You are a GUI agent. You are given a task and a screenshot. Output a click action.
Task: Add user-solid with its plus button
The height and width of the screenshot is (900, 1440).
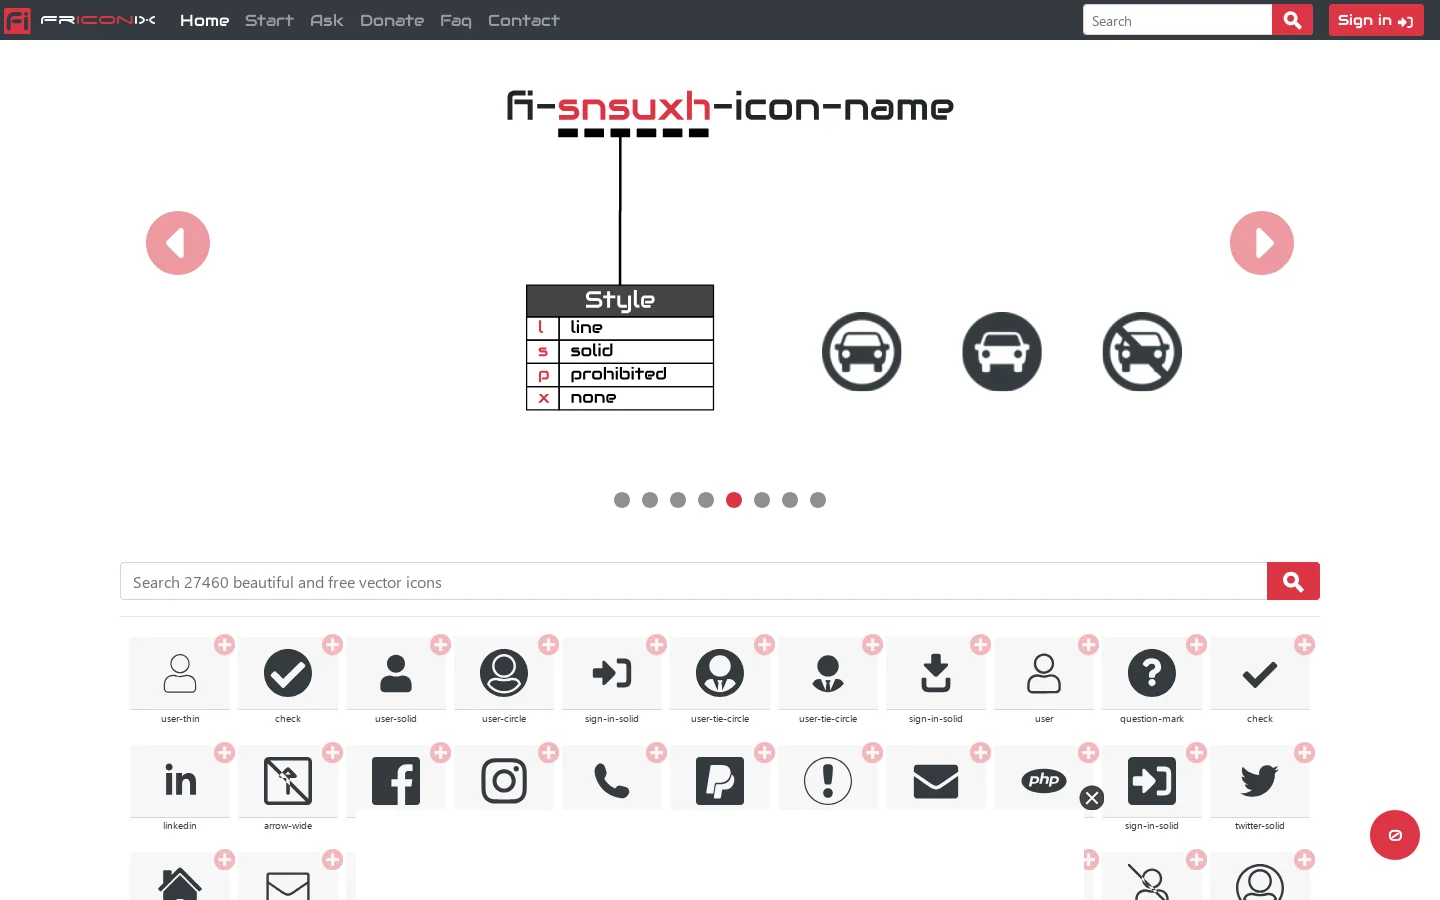[441, 645]
